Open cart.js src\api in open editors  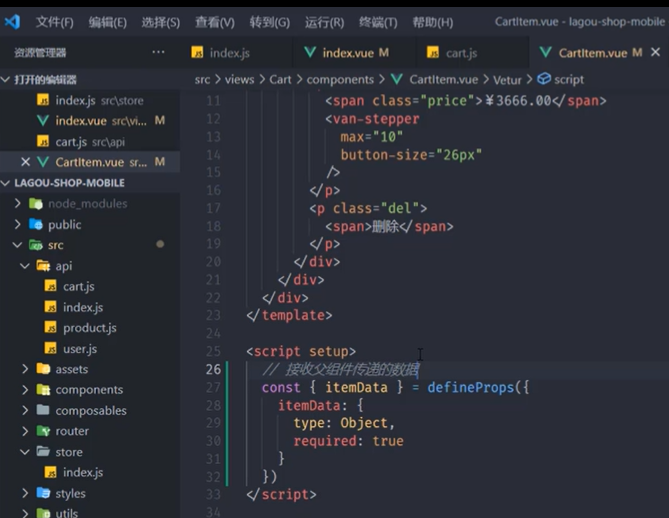[x=90, y=142]
